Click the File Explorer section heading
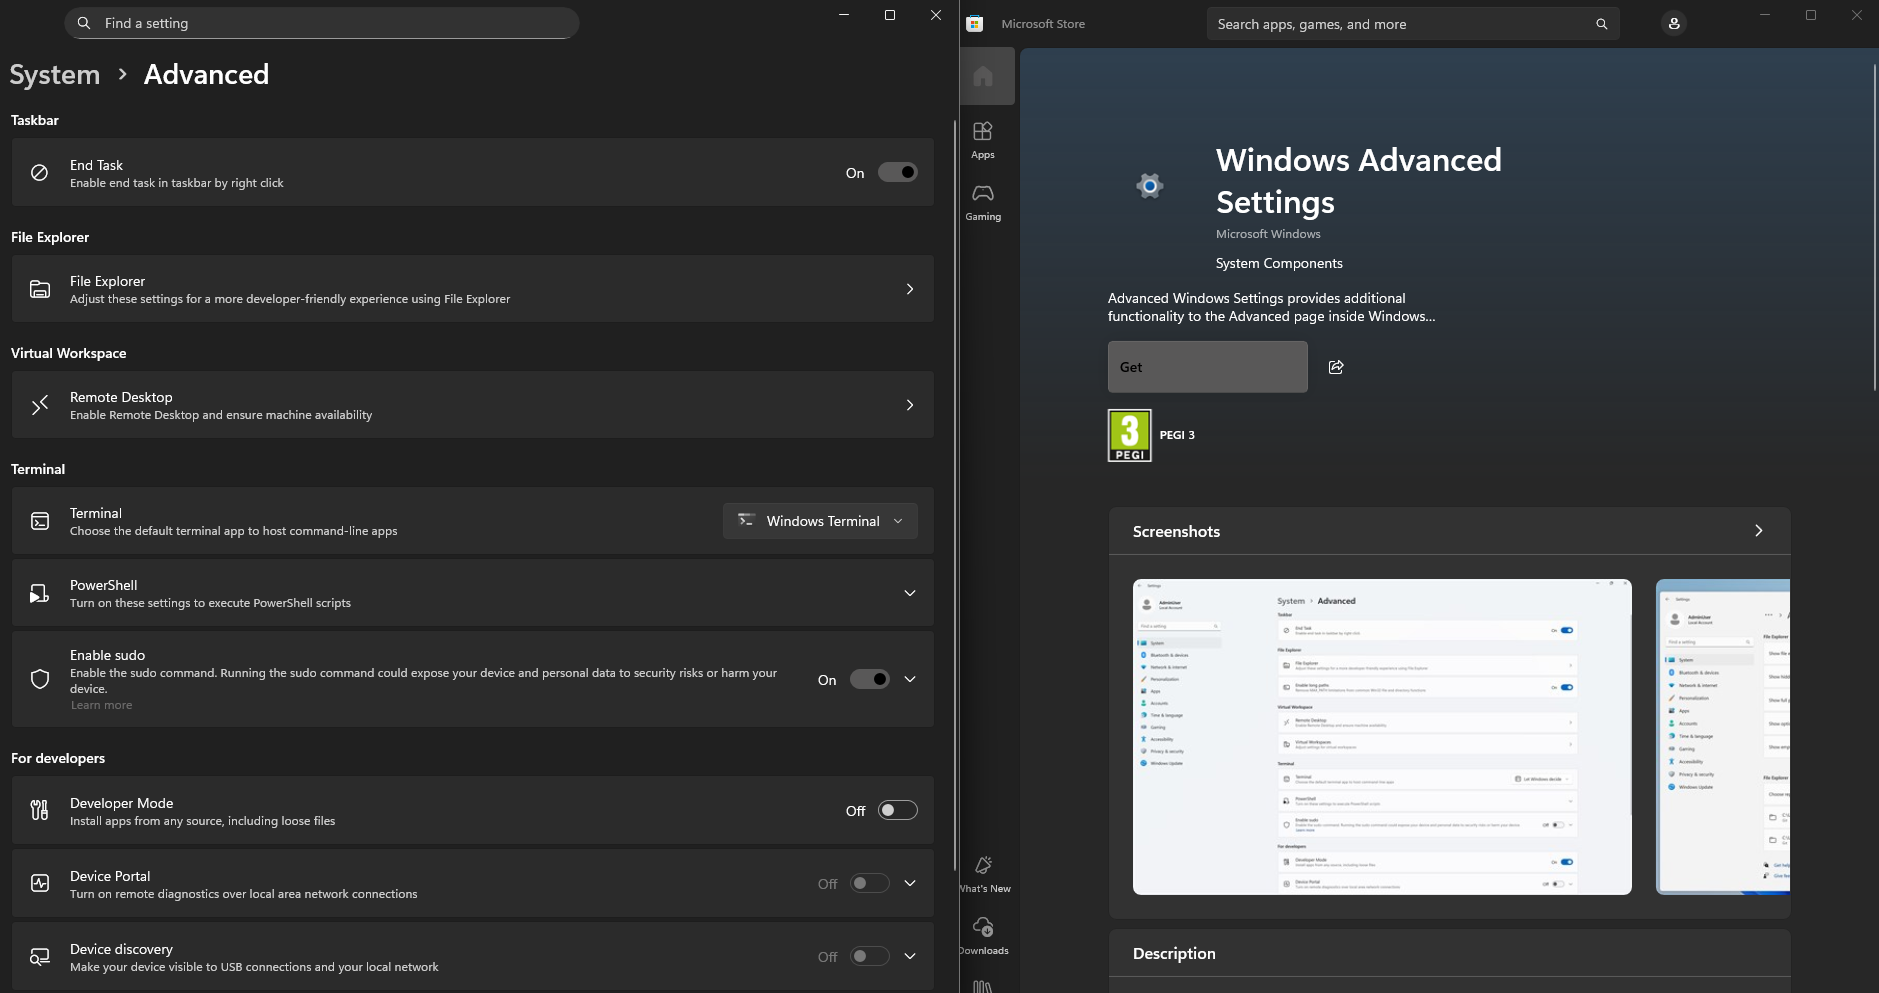Screen dimensions: 1879x993 coord(50,237)
